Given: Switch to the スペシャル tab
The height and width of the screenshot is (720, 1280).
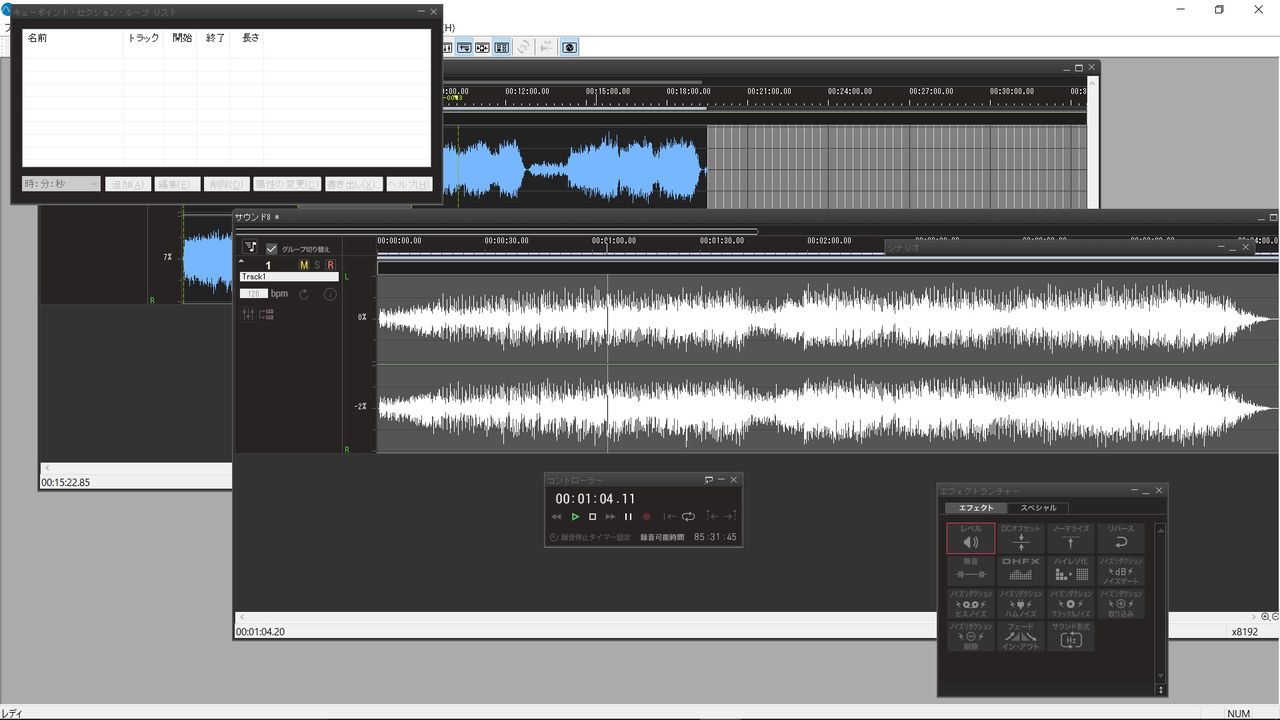Looking at the screenshot, I should pos(1038,508).
